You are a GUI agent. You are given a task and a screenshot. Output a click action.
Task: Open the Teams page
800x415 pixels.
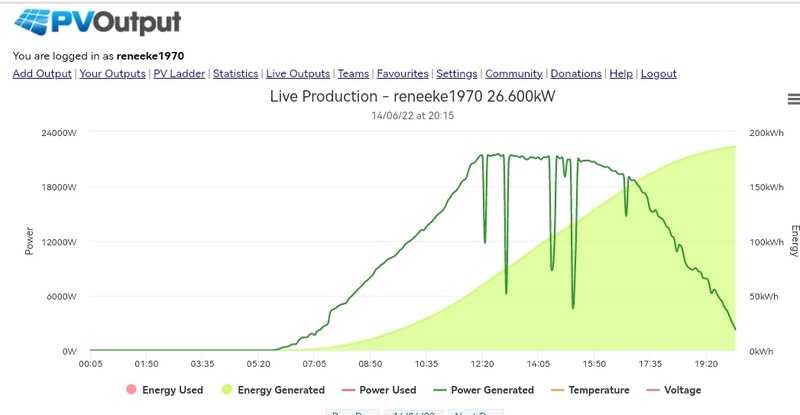pos(353,74)
